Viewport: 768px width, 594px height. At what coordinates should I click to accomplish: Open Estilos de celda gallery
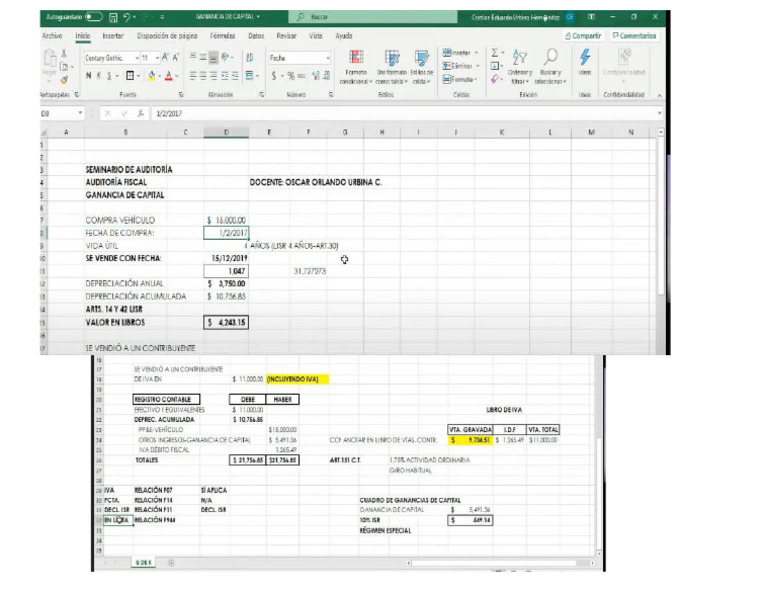click(x=422, y=67)
